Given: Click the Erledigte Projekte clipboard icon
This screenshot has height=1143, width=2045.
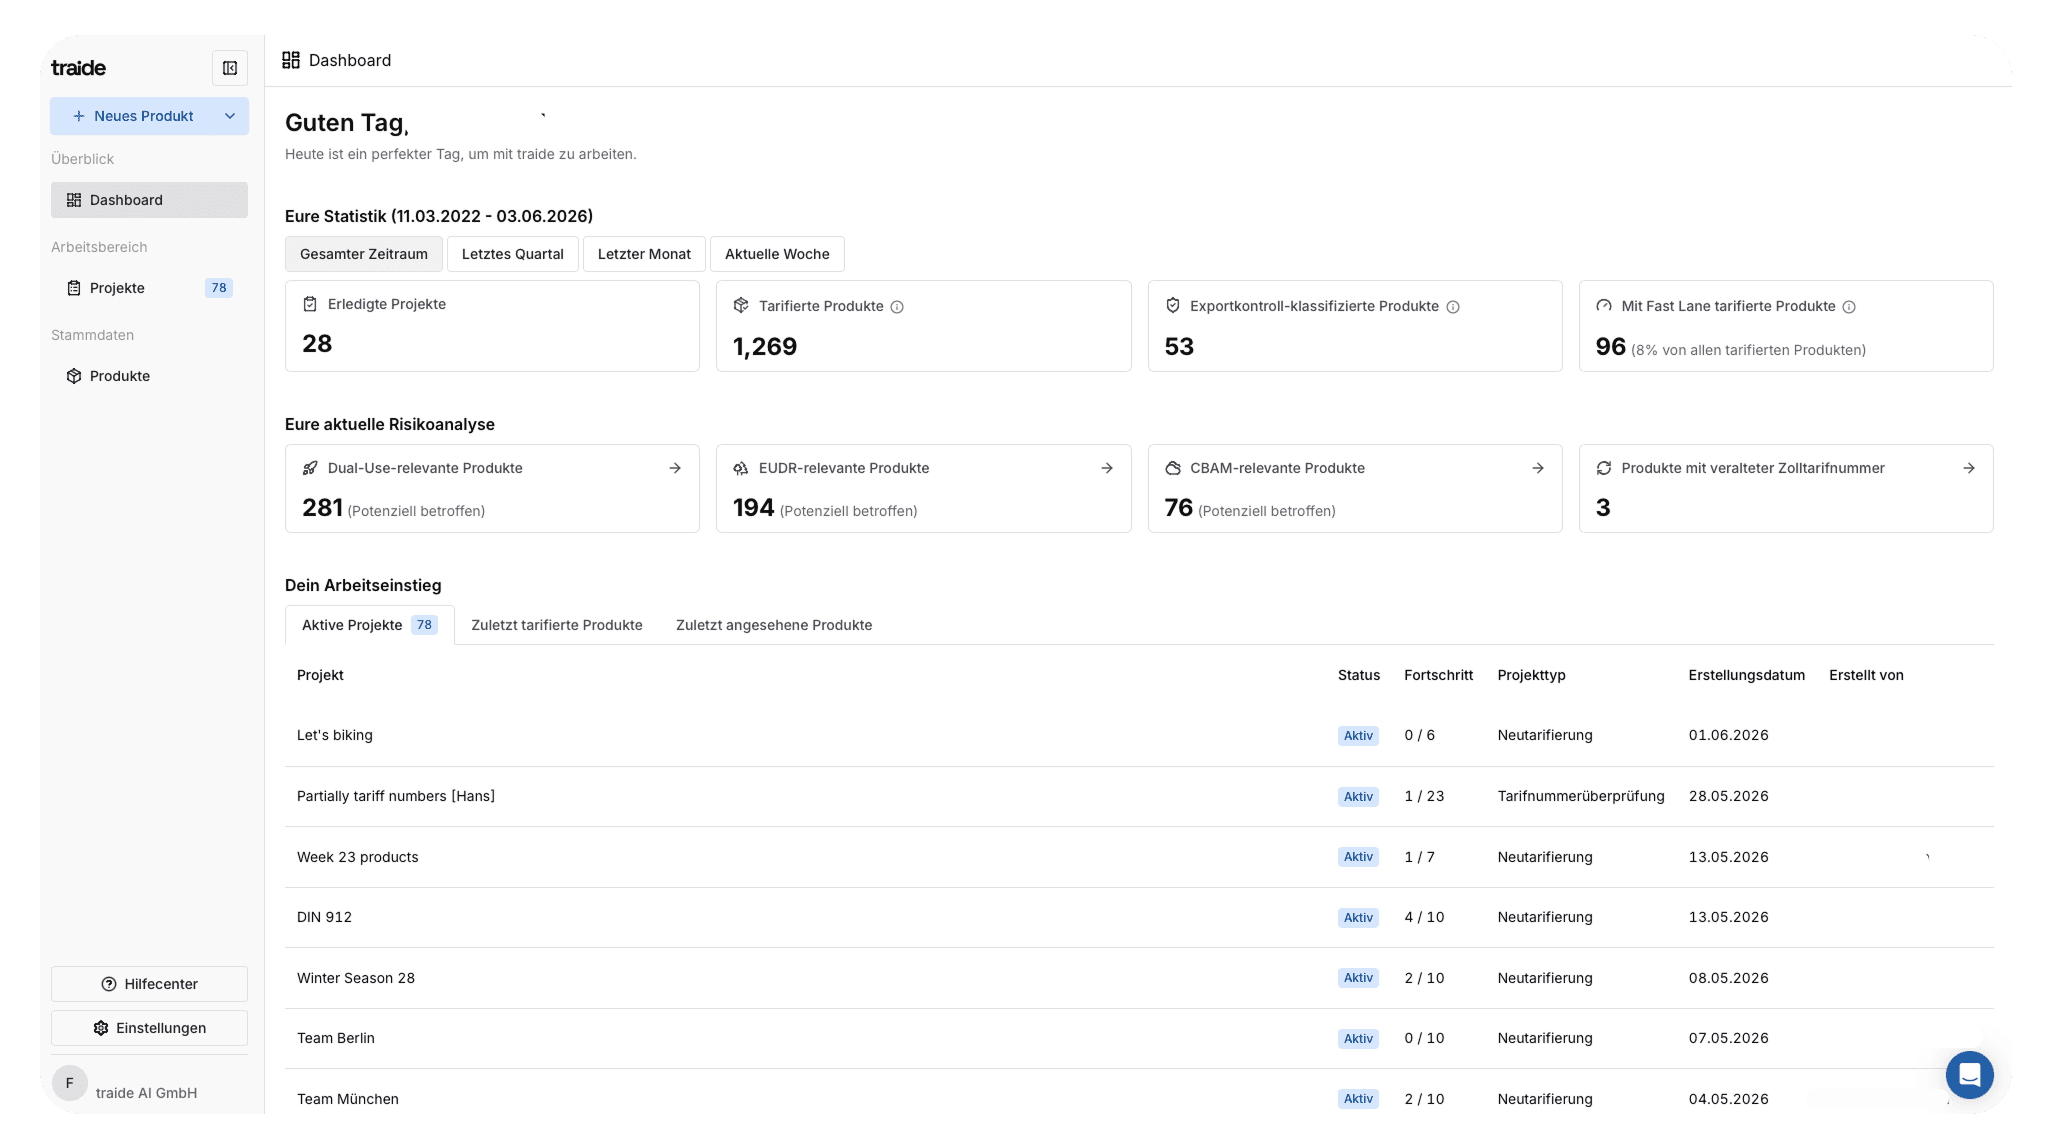Looking at the screenshot, I should [310, 304].
